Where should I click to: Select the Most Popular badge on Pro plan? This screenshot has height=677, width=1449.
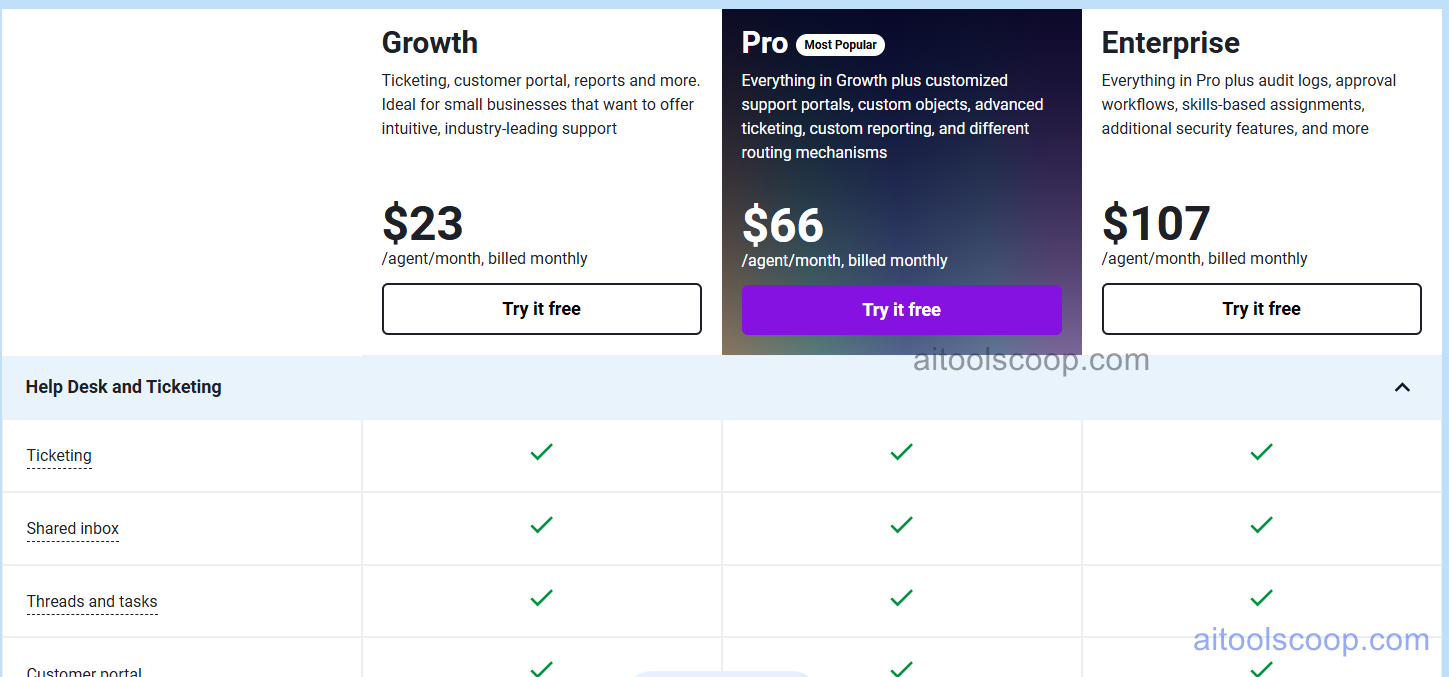(x=840, y=44)
